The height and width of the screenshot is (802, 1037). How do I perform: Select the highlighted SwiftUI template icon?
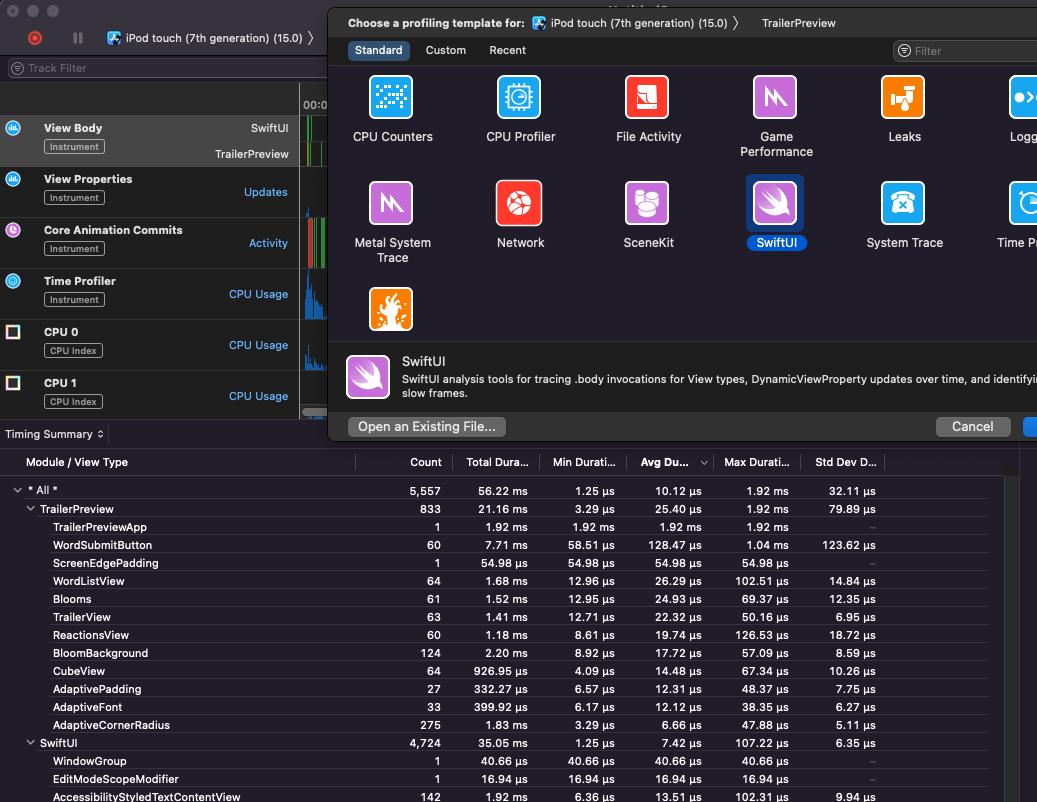(775, 203)
